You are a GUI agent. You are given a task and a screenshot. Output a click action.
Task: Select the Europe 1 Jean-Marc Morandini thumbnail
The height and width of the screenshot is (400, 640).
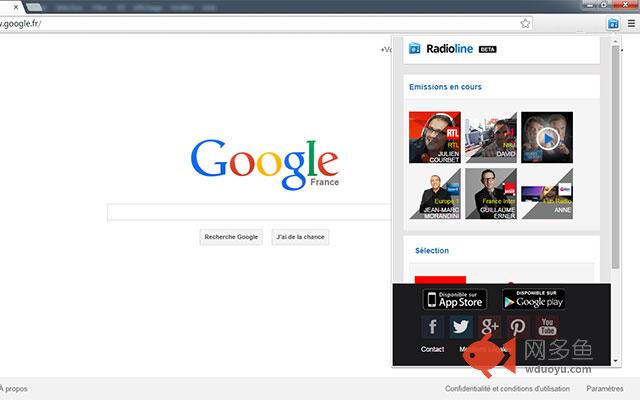435,194
